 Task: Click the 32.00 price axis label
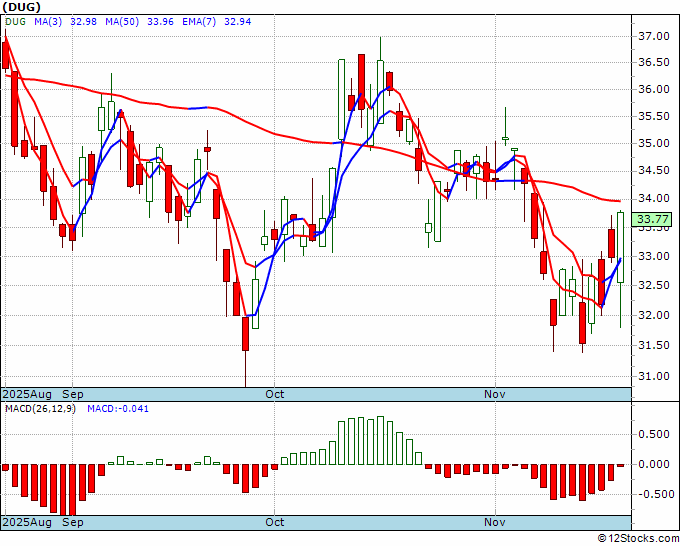click(654, 315)
